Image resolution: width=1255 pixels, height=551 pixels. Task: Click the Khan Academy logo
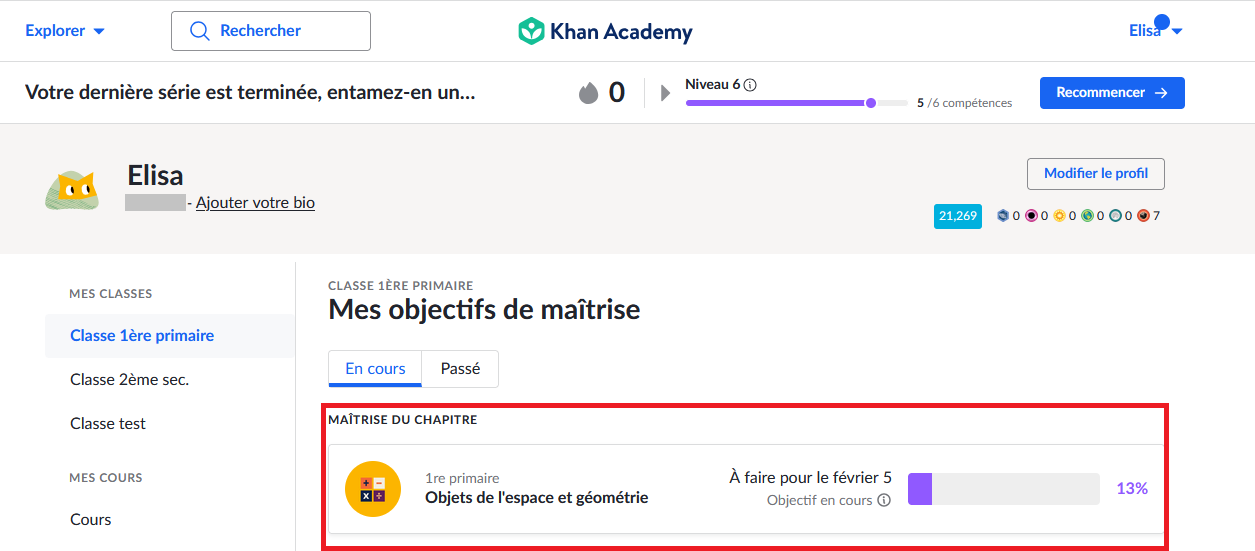[605, 31]
